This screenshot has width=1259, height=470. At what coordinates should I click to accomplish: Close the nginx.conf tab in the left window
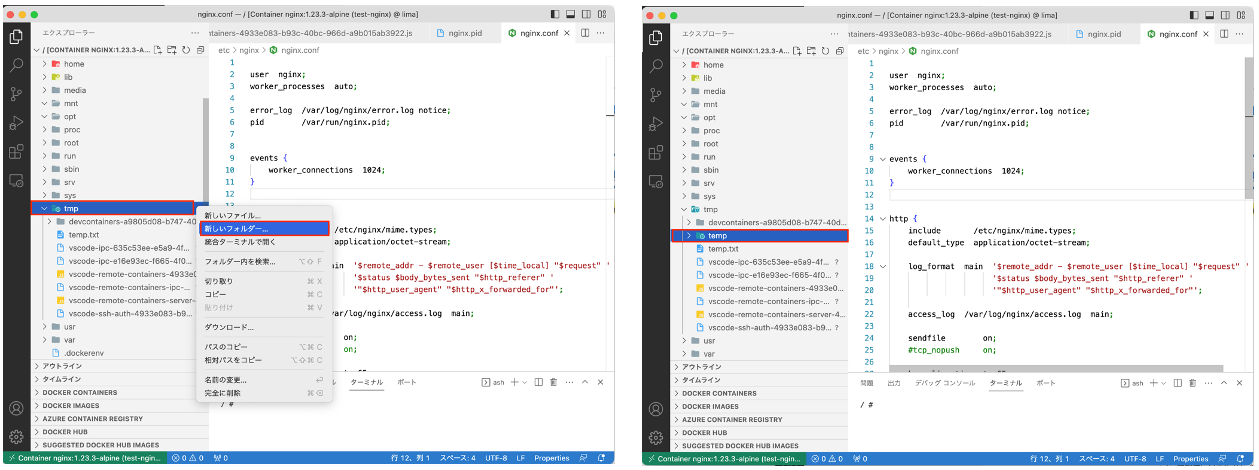click(x=567, y=33)
